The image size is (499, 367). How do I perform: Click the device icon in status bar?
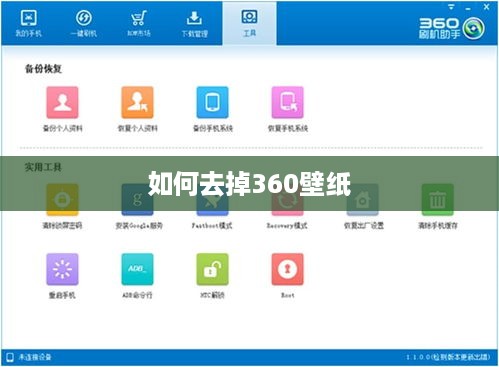(10, 357)
